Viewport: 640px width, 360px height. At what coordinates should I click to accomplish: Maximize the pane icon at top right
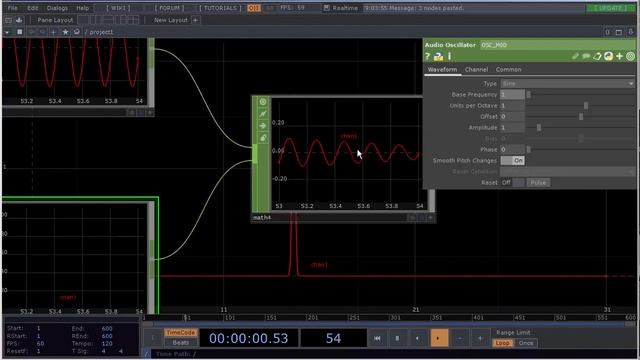click(x=619, y=32)
